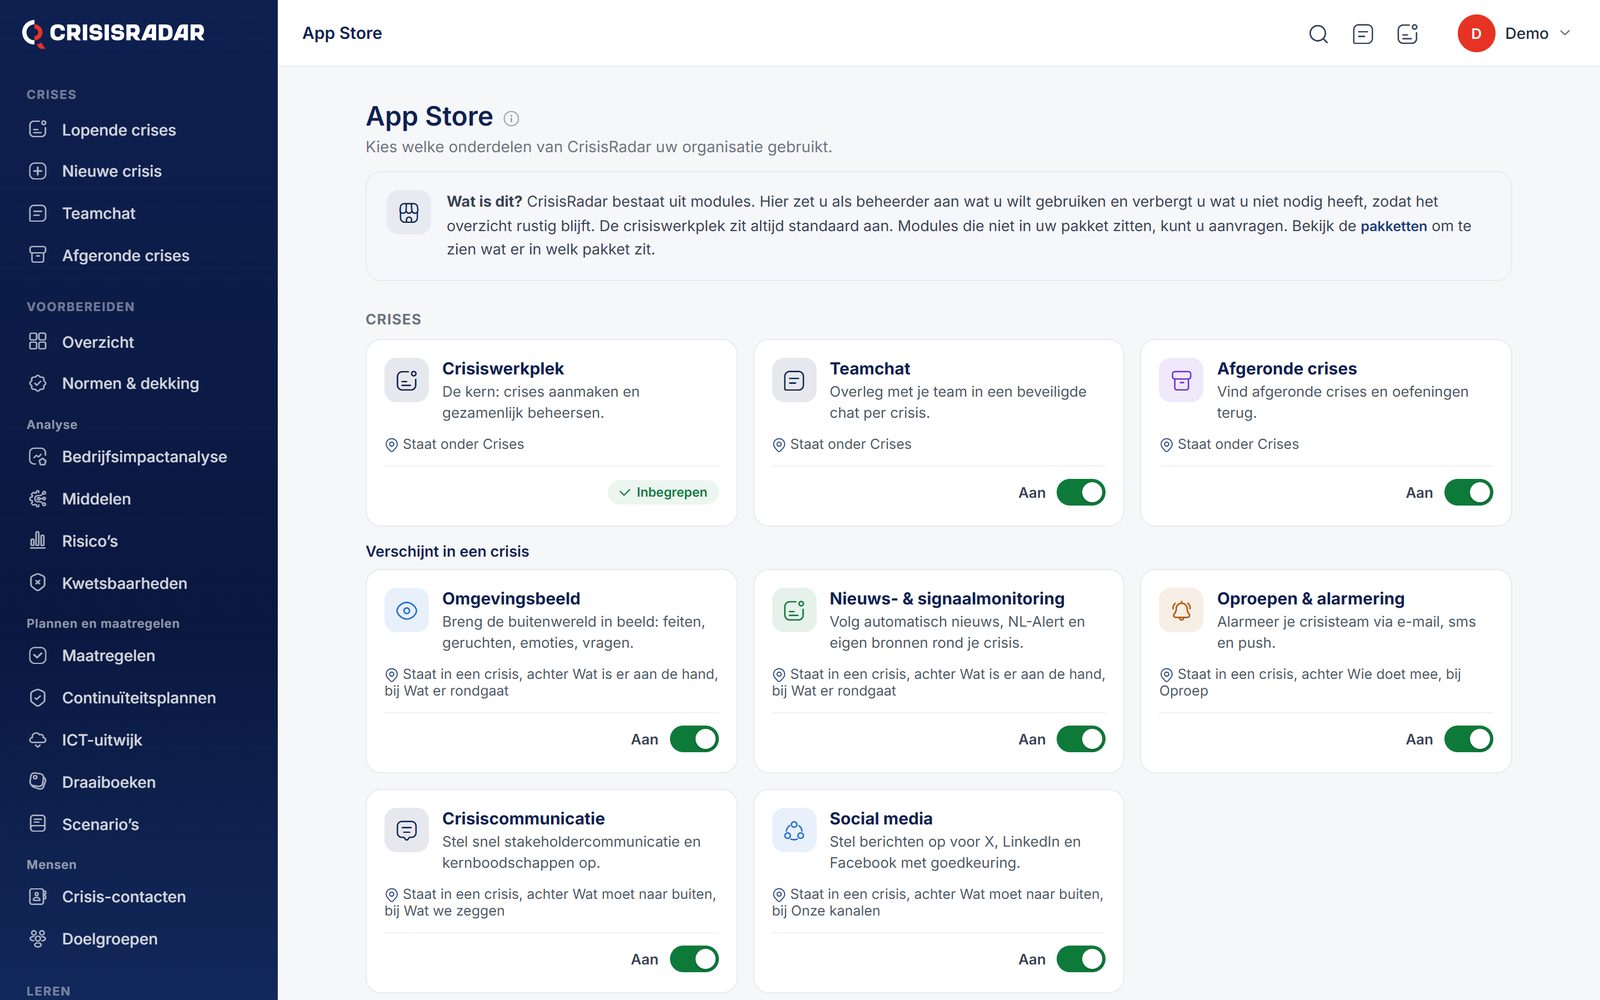Turn off the Afgeronde crises module toggle

(x=1468, y=492)
